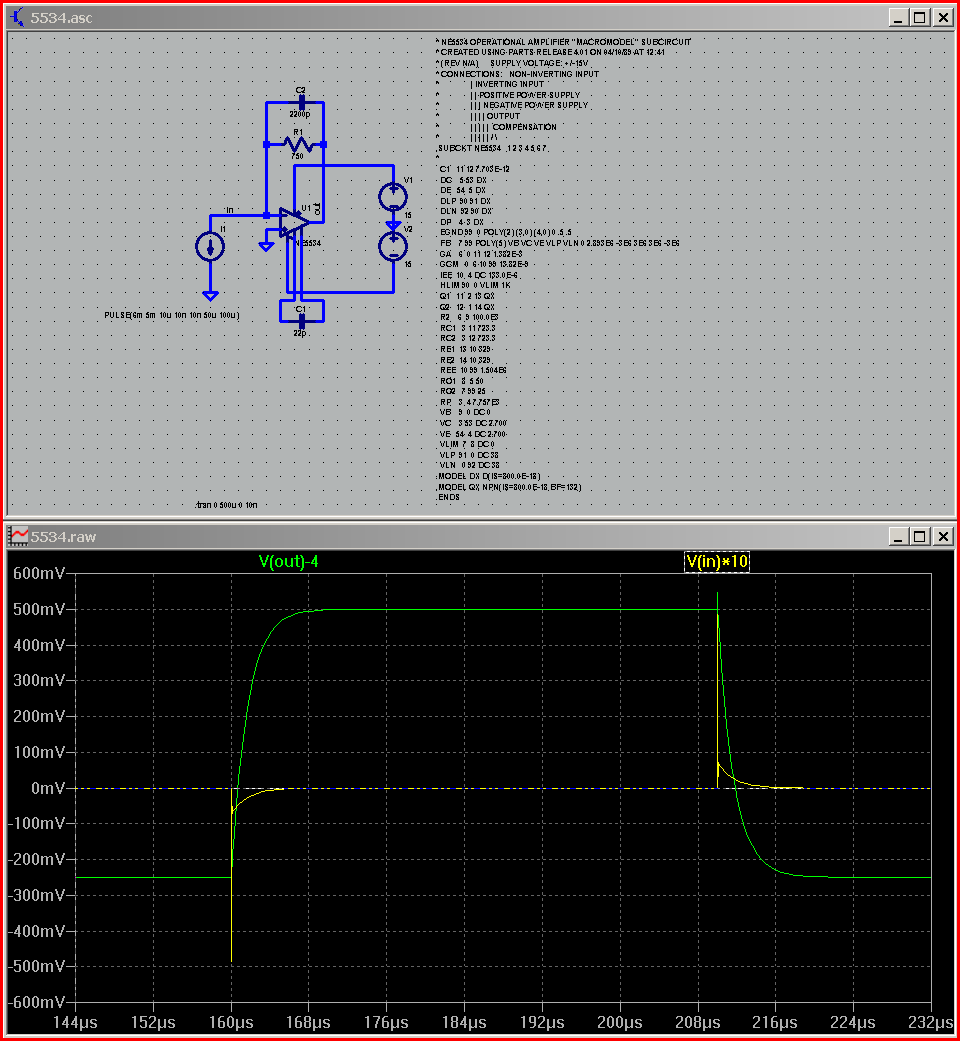Click the PULSE(6m 5m 10u ...) source value
960x1041 pixels.
point(172,315)
